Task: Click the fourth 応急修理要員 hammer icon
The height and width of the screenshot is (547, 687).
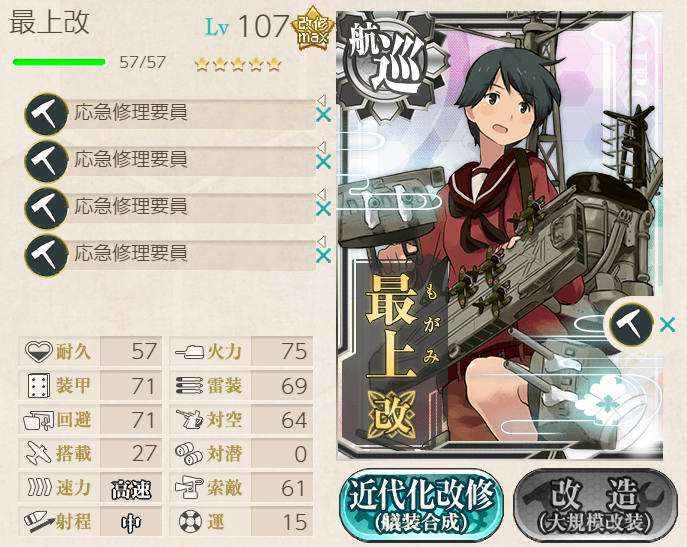Action: [x=46, y=255]
